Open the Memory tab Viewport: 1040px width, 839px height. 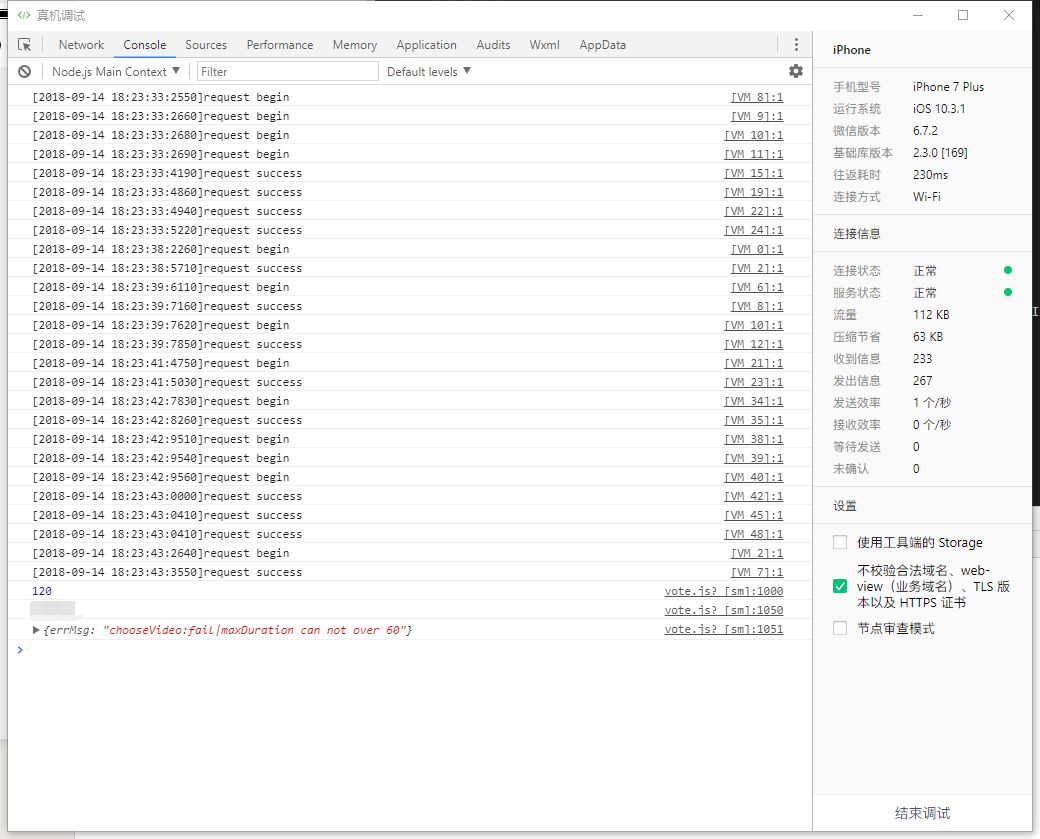click(x=355, y=44)
